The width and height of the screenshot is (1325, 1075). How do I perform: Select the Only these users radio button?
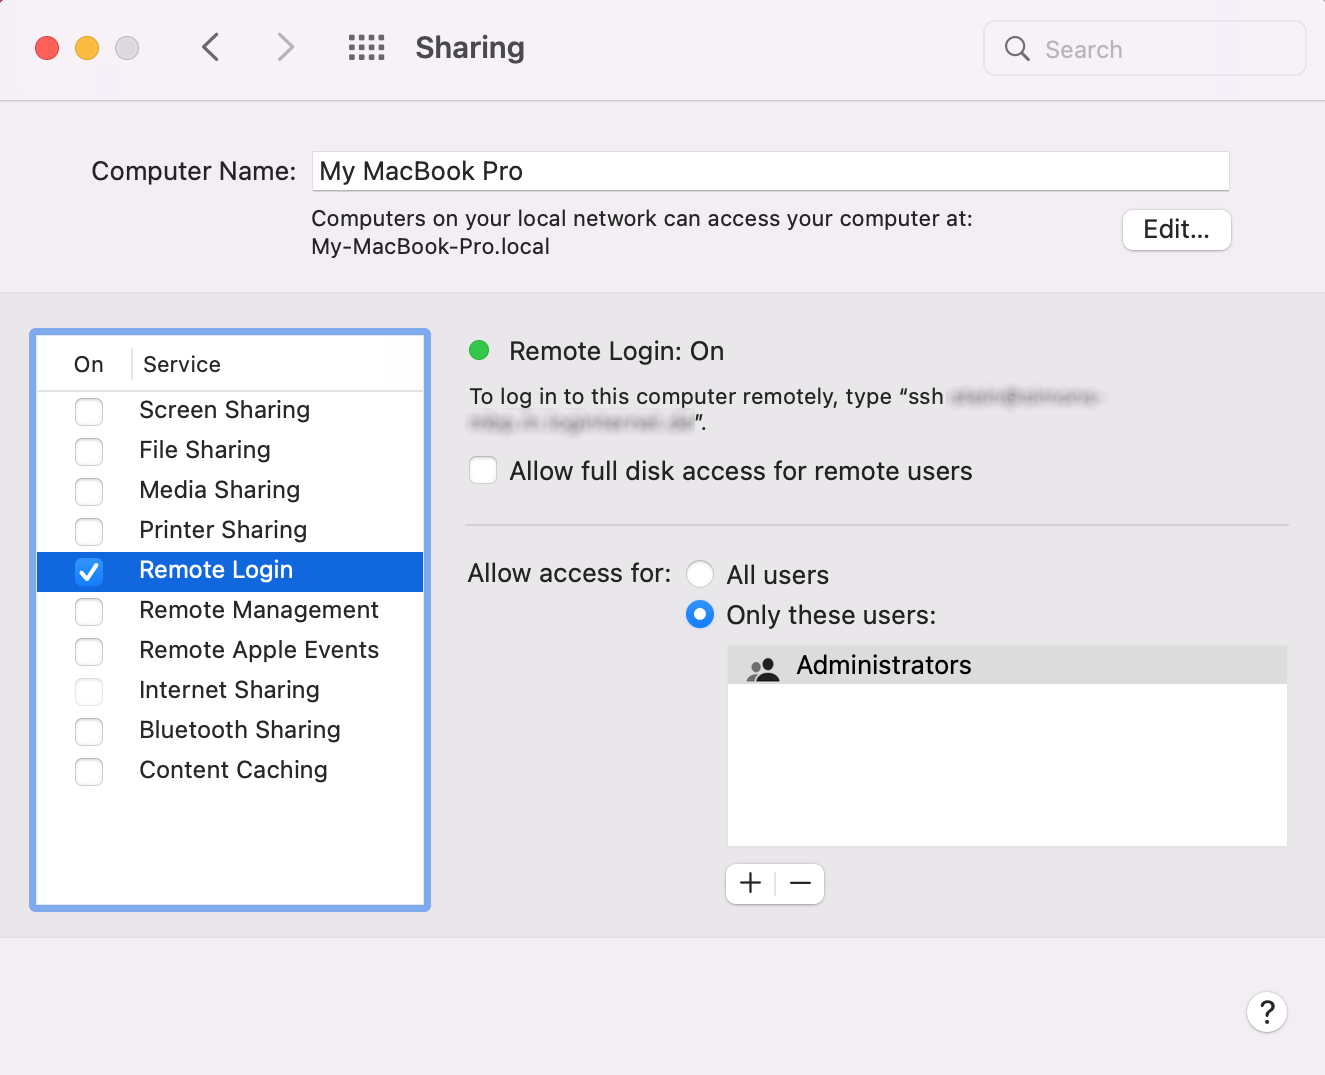(700, 614)
